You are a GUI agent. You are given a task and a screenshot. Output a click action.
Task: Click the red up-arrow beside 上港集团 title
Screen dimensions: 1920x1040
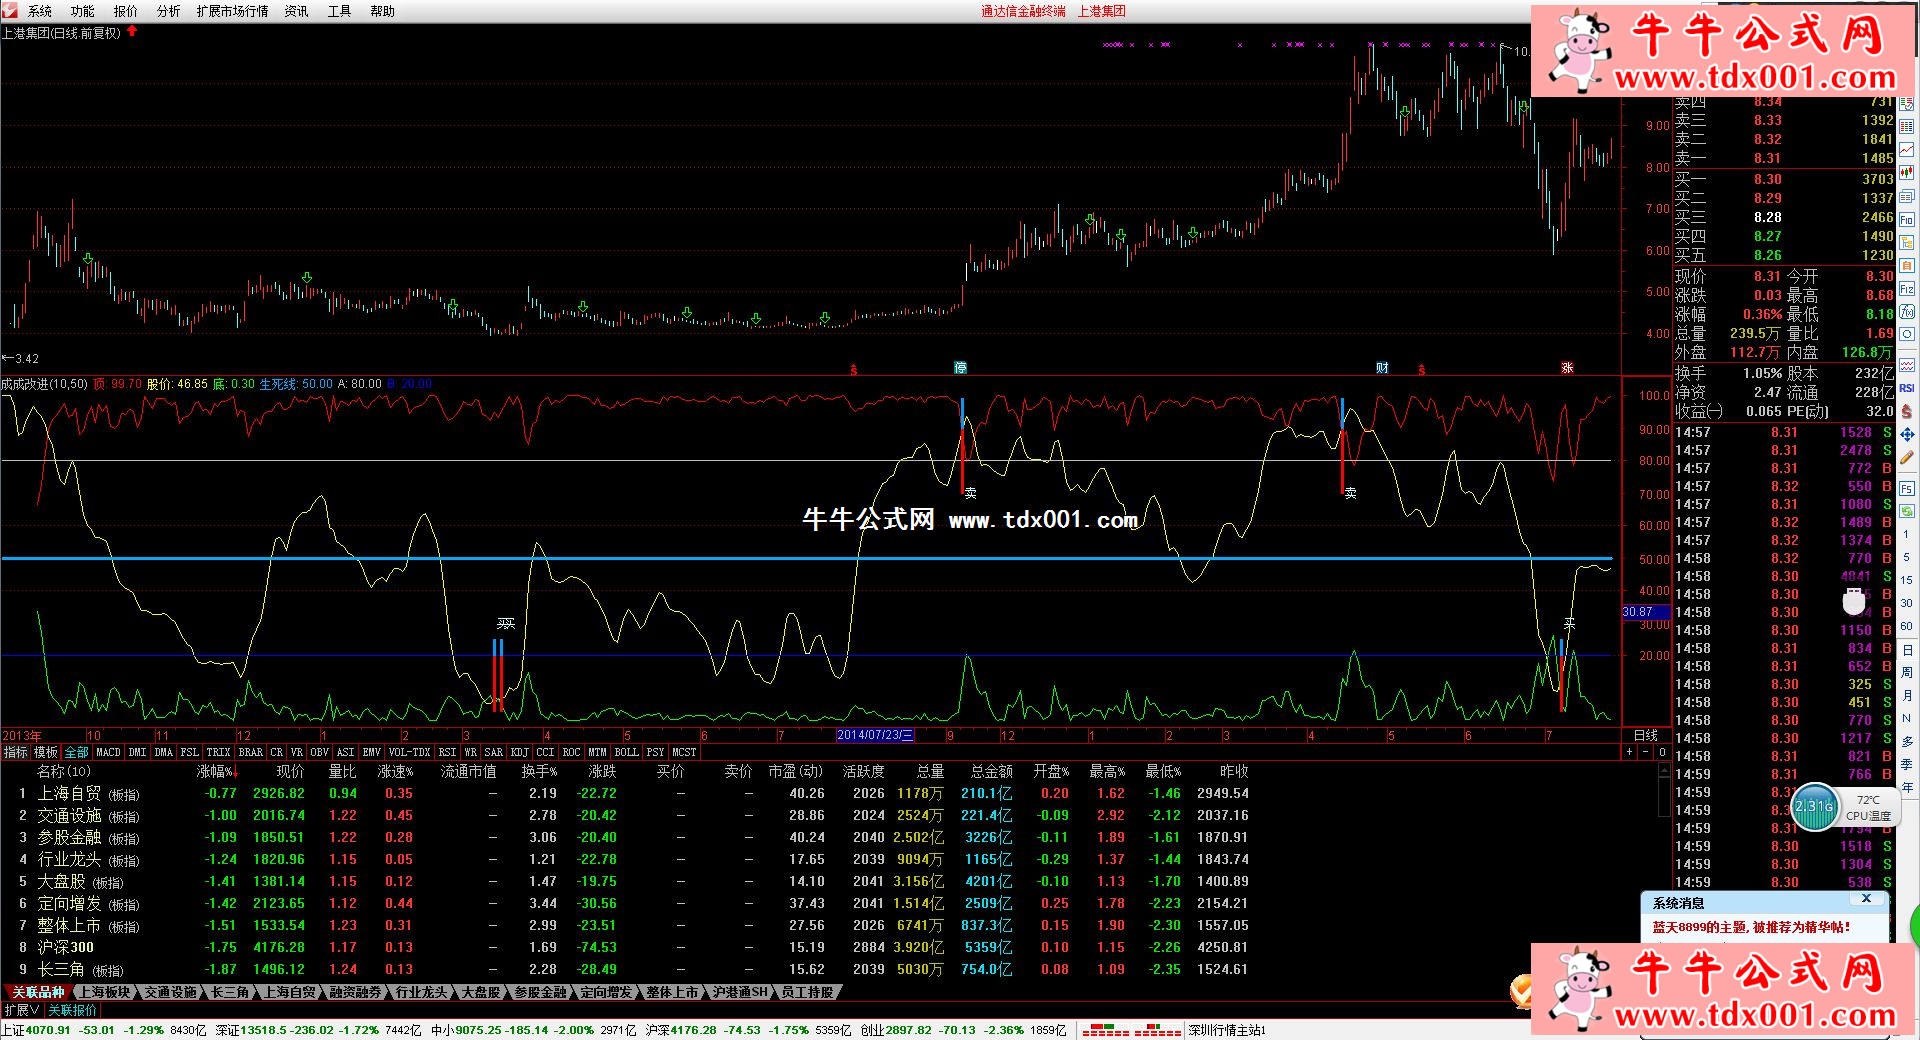131,32
